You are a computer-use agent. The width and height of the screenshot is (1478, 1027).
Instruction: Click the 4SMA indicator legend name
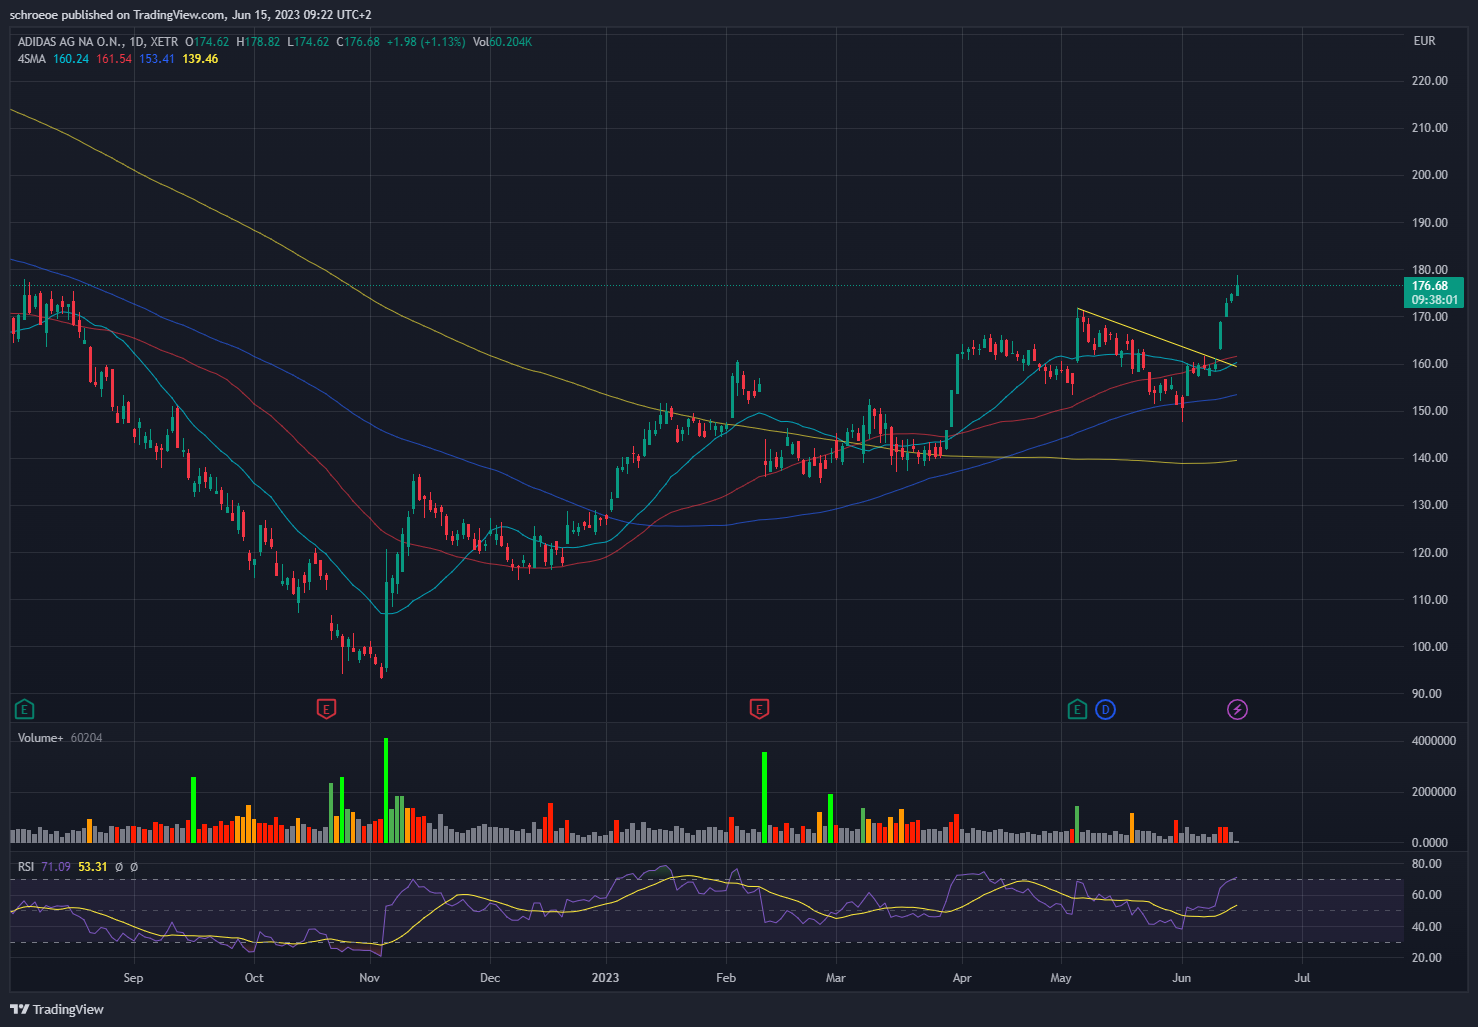coord(32,59)
